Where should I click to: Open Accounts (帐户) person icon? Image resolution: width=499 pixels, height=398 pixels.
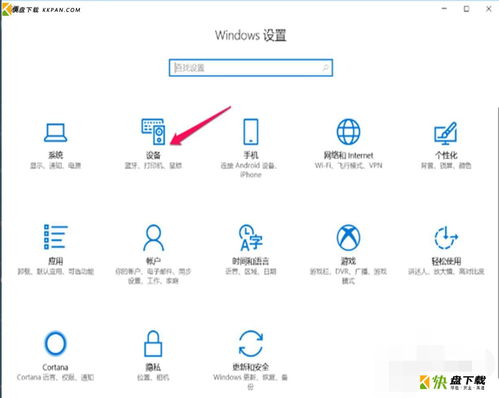point(153,237)
